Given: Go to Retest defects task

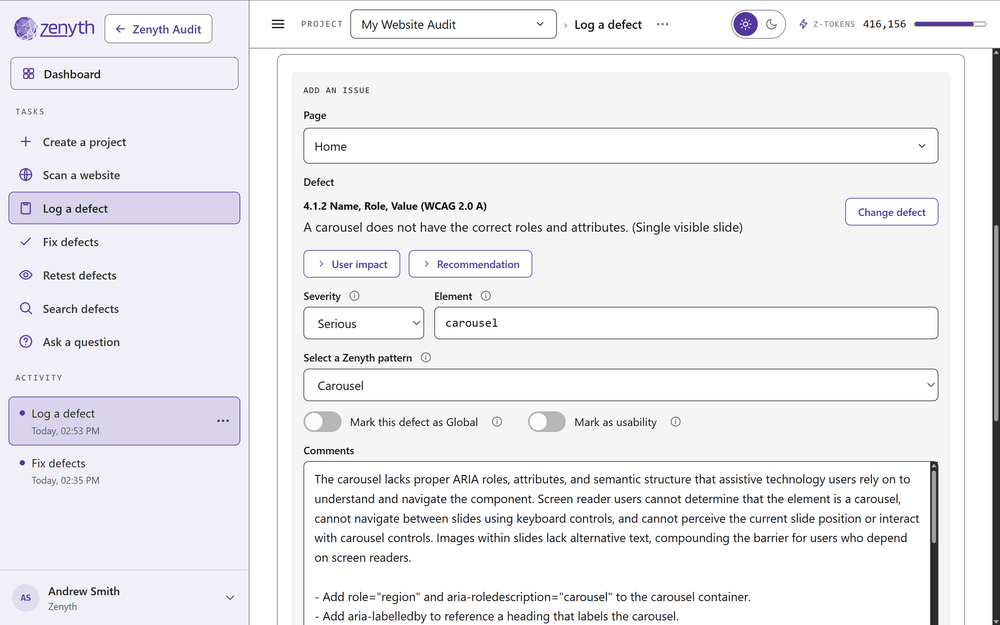Looking at the screenshot, I should pyautogui.click(x=124, y=275).
